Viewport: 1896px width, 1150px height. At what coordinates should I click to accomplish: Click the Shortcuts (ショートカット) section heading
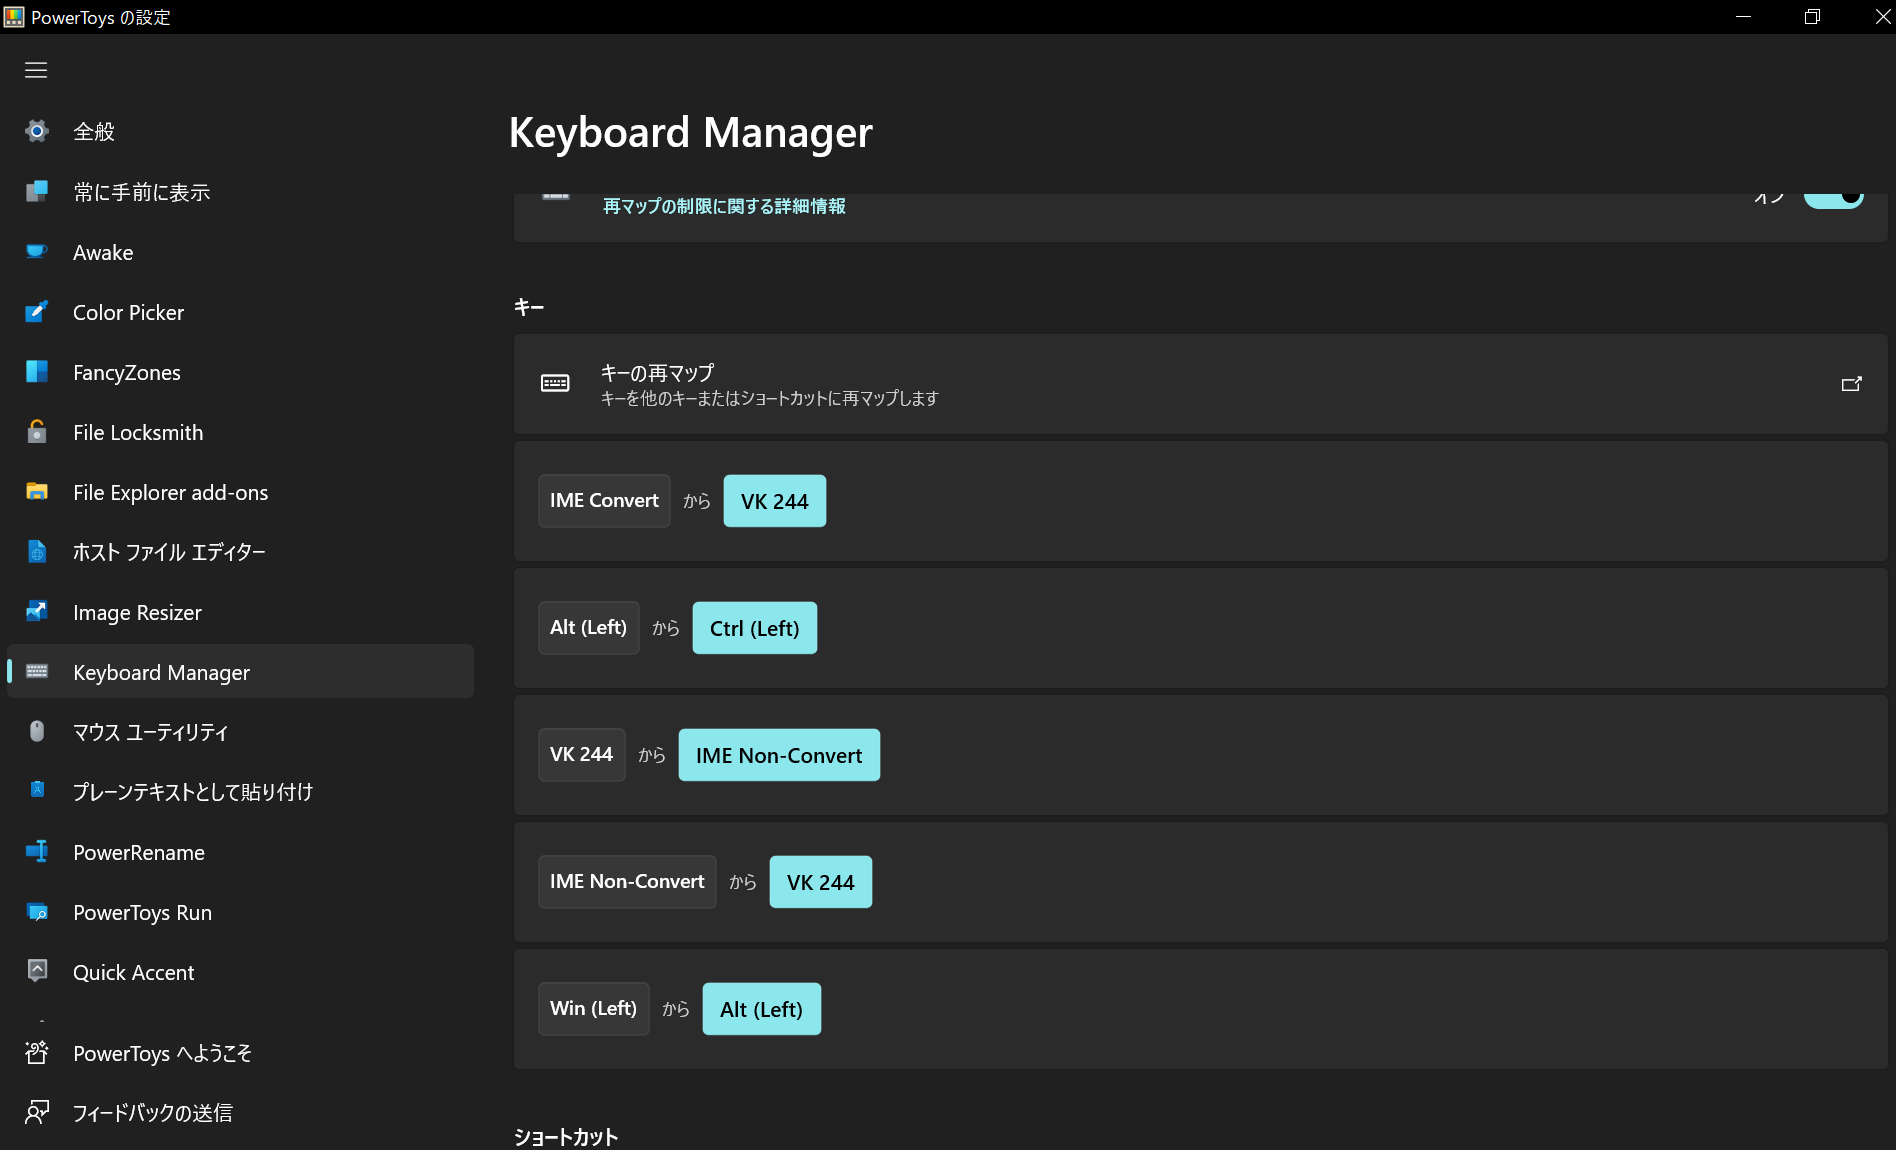click(566, 1137)
